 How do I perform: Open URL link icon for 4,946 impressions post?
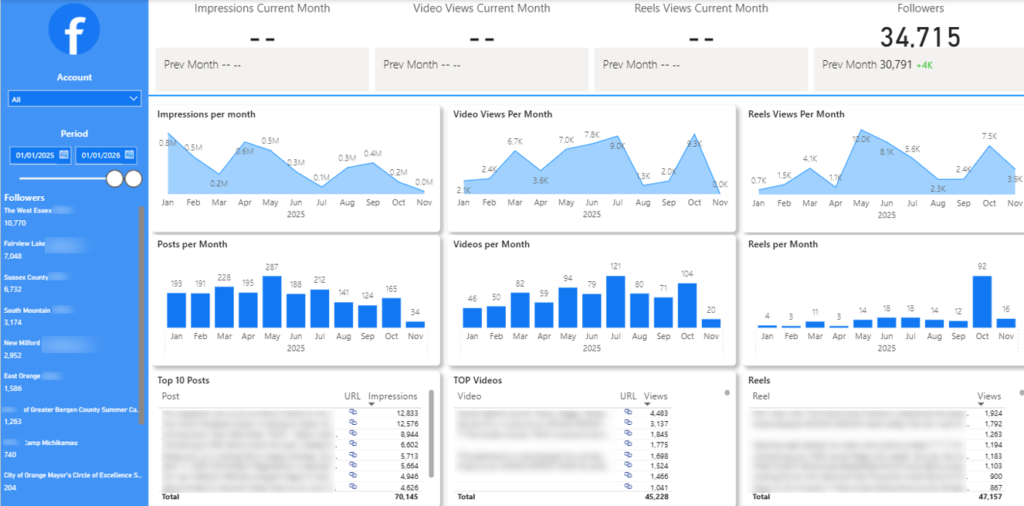(x=353, y=476)
